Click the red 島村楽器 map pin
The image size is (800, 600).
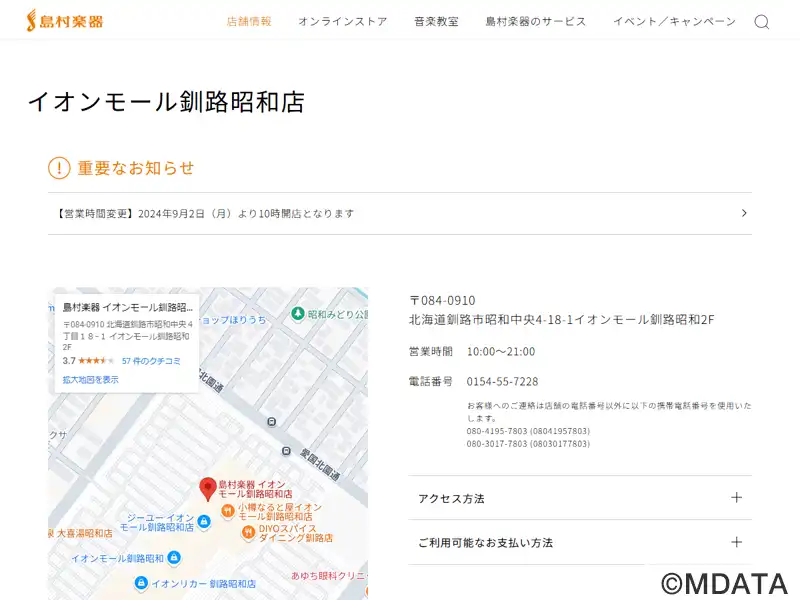pyautogui.click(x=208, y=489)
